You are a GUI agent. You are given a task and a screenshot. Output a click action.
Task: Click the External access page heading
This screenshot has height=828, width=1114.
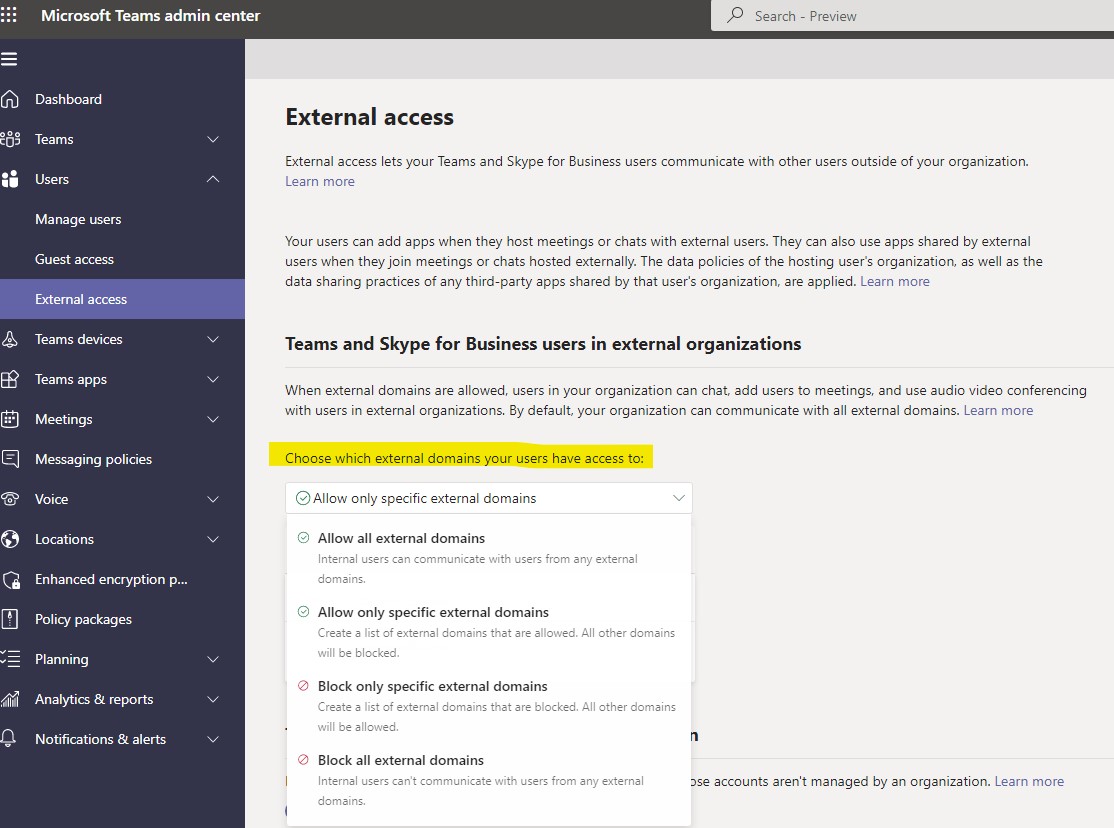[x=369, y=117]
